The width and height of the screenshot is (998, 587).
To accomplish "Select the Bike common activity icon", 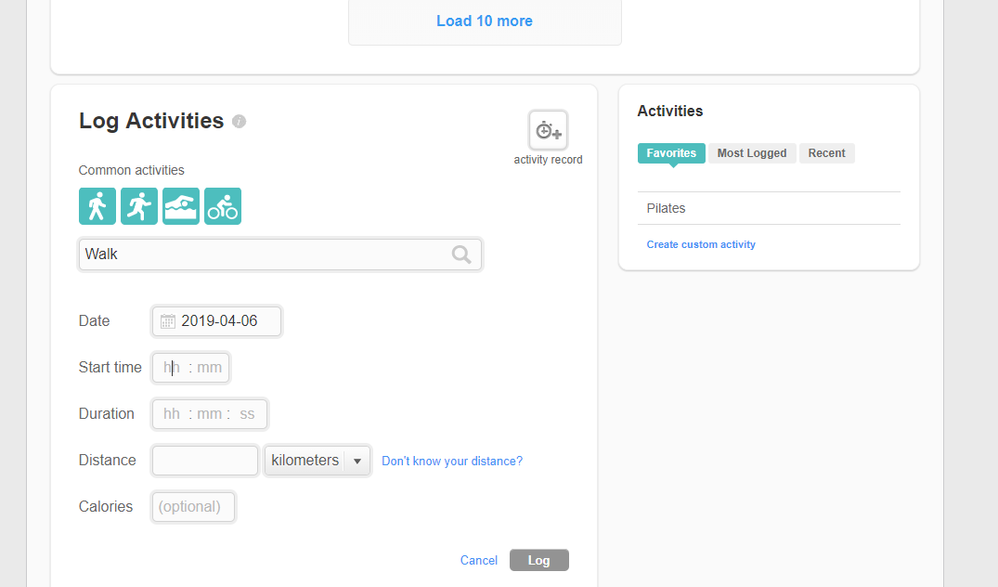I will (x=222, y=207).
